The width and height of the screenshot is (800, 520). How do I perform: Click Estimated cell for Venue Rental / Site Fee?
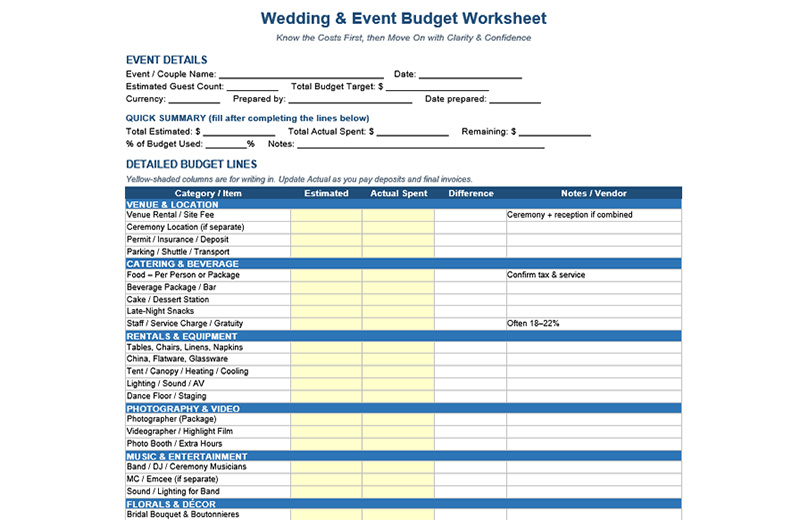326,215
